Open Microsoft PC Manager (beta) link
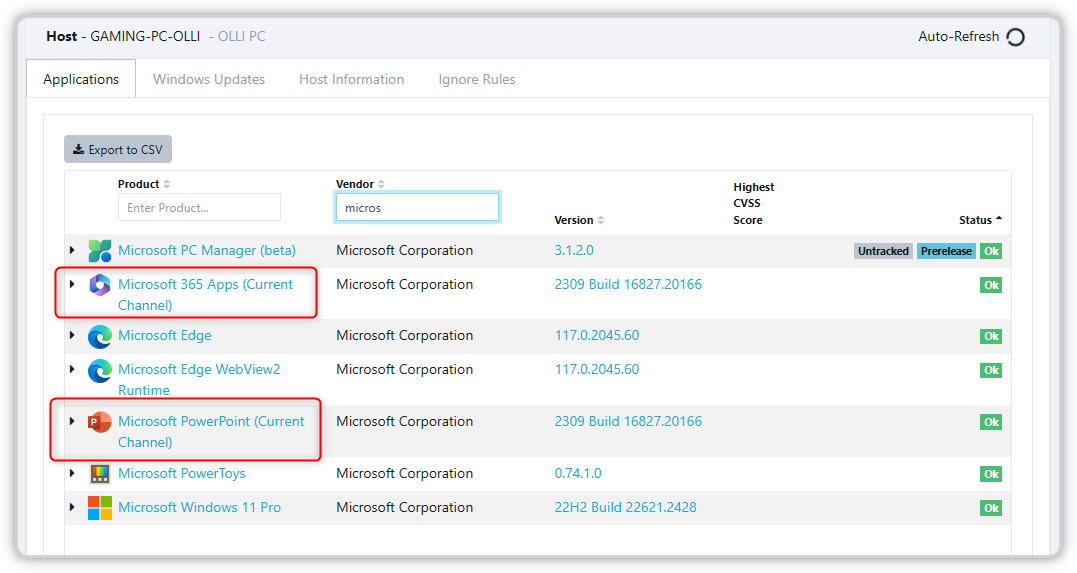 pyautogui.click(x=207, y=250)
